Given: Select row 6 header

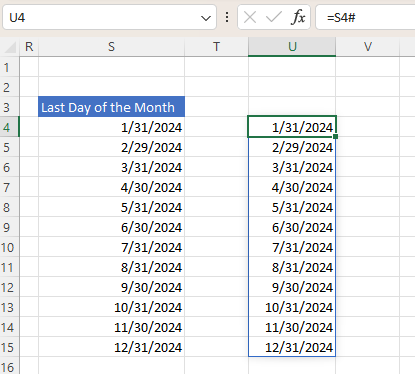Looking at the screenshot, I should click(10, 167).
